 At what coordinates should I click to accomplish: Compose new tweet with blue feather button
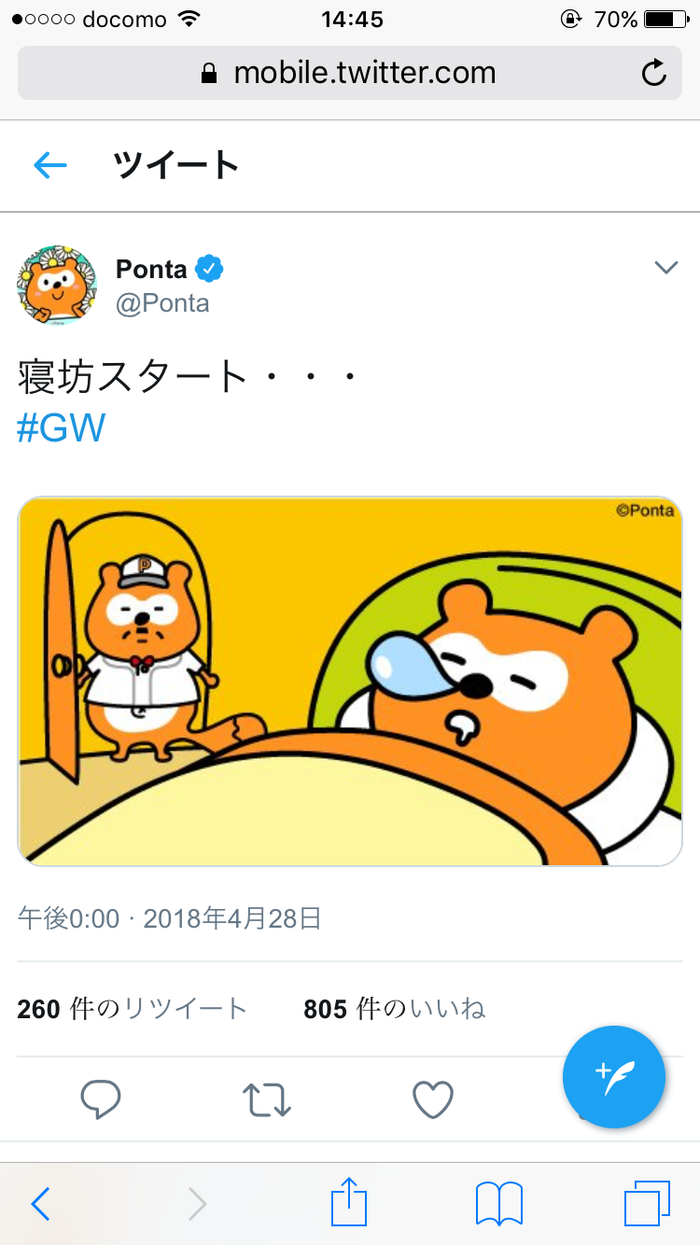pos(614,1077)
